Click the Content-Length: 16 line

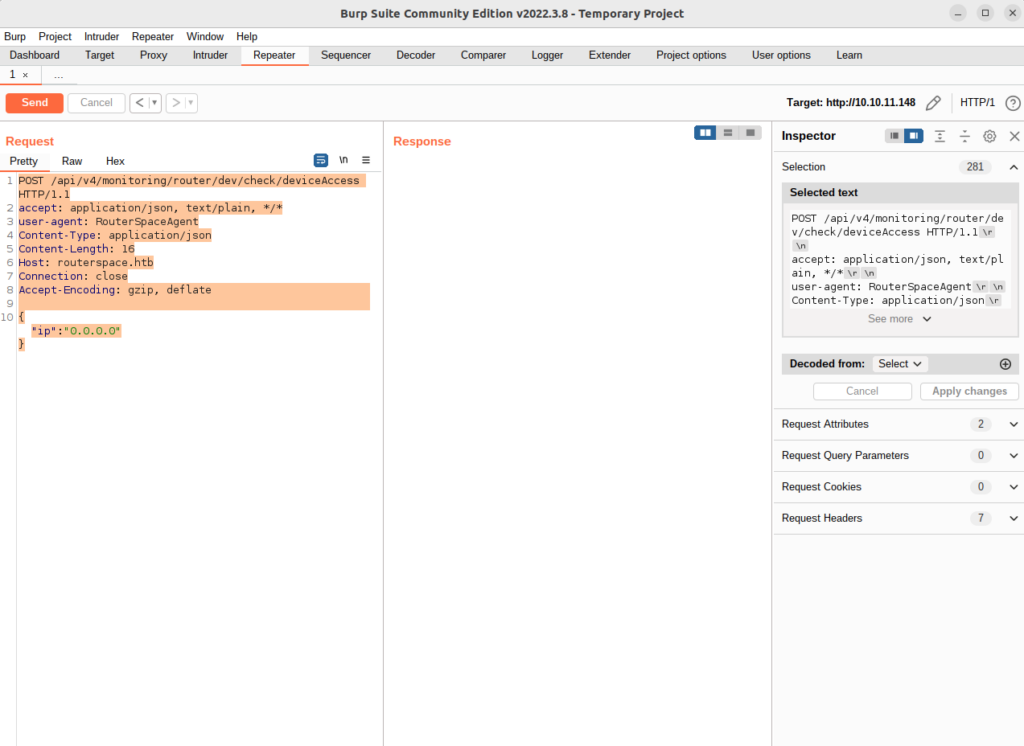76,249
